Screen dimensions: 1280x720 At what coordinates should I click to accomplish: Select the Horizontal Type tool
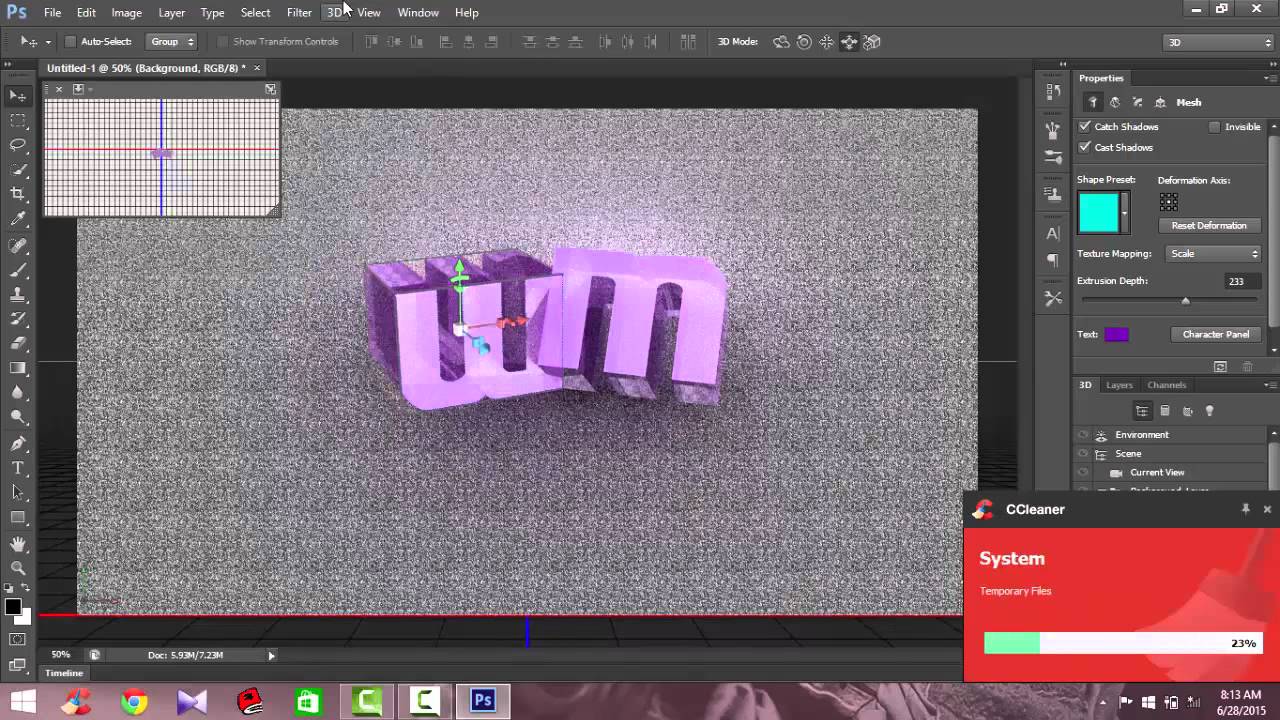tap(18, 467)
